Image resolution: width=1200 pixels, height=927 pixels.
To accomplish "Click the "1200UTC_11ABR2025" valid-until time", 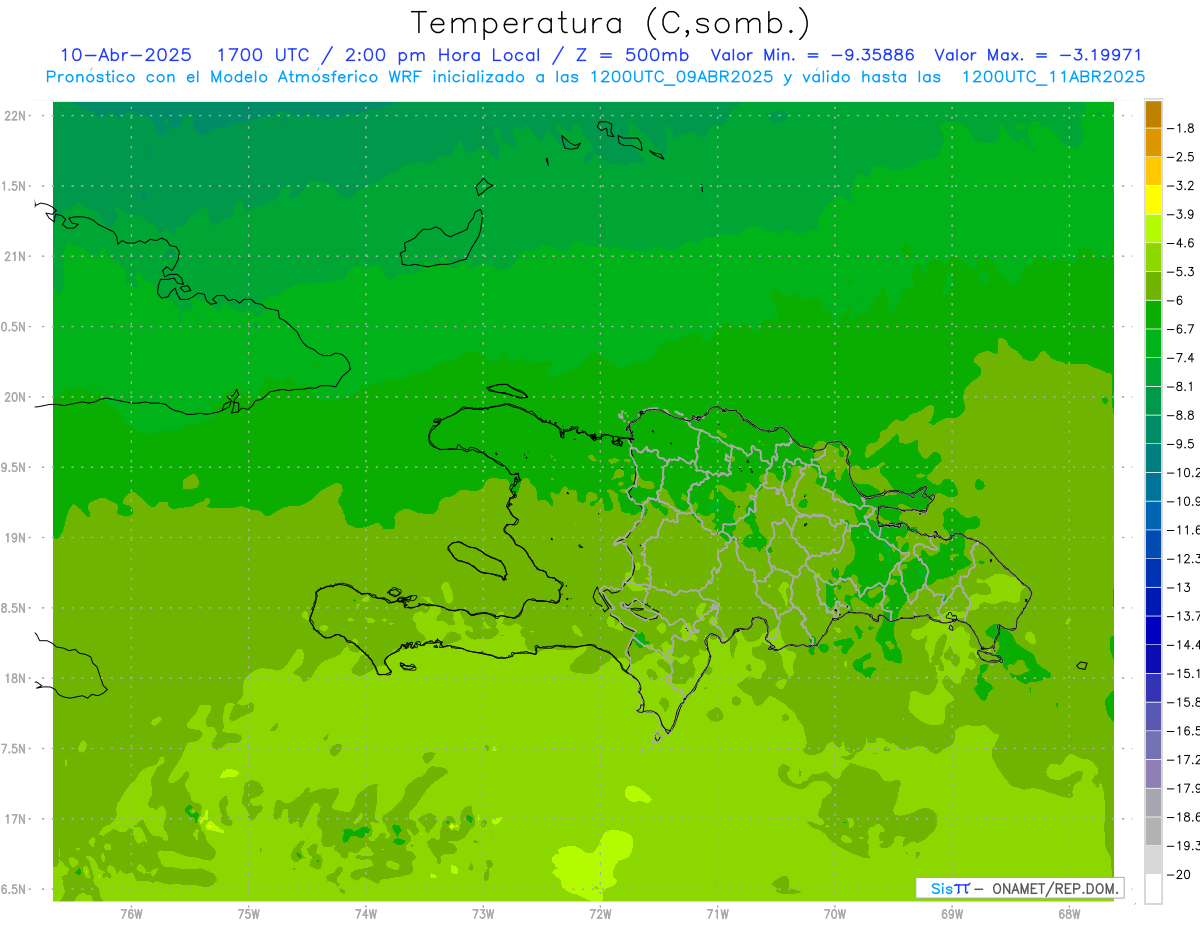I will (x=1053, y=77).
